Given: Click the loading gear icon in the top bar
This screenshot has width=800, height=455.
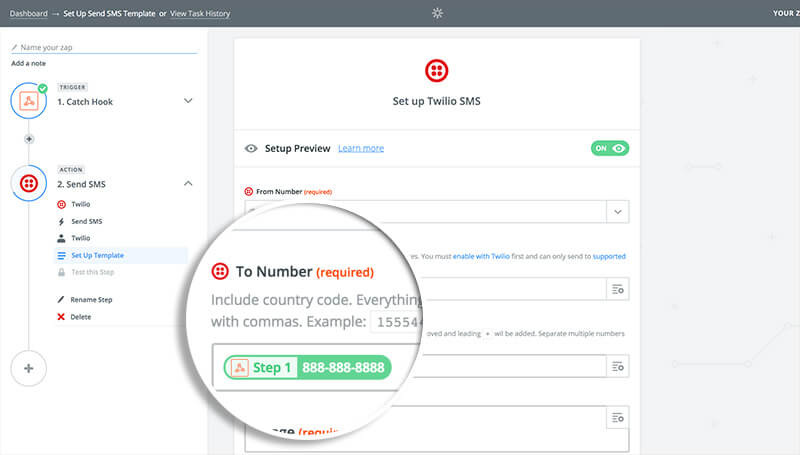Looking at the screenshot, I should [437, 13].
